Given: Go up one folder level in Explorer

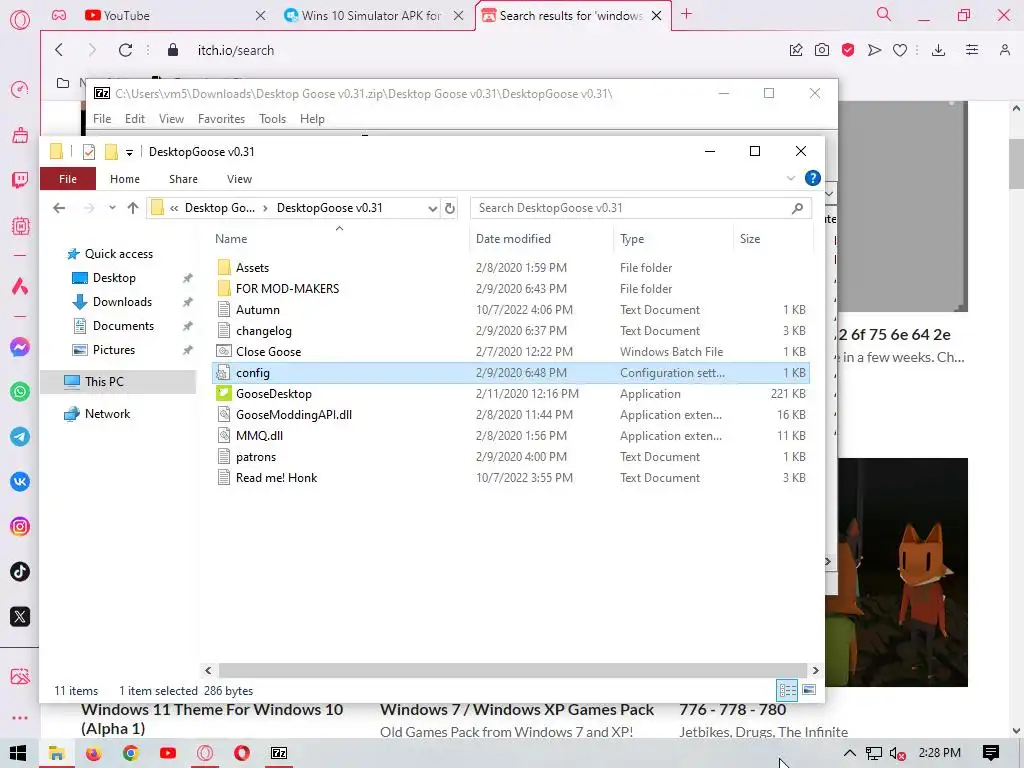Looking at the screenshot, I should [x=133, y=208].
